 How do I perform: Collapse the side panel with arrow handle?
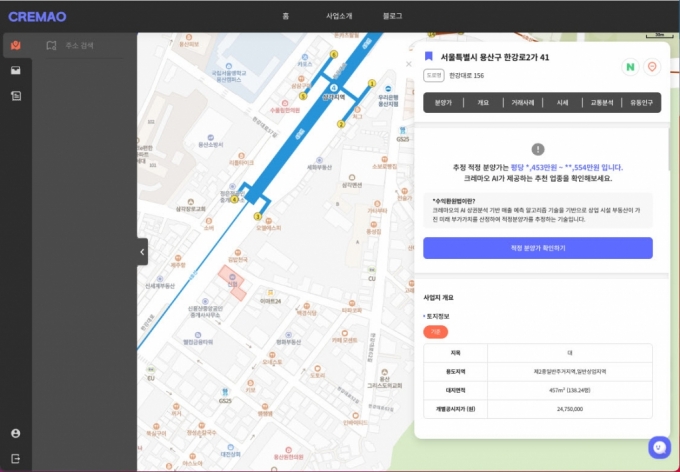tap(142, 252)
